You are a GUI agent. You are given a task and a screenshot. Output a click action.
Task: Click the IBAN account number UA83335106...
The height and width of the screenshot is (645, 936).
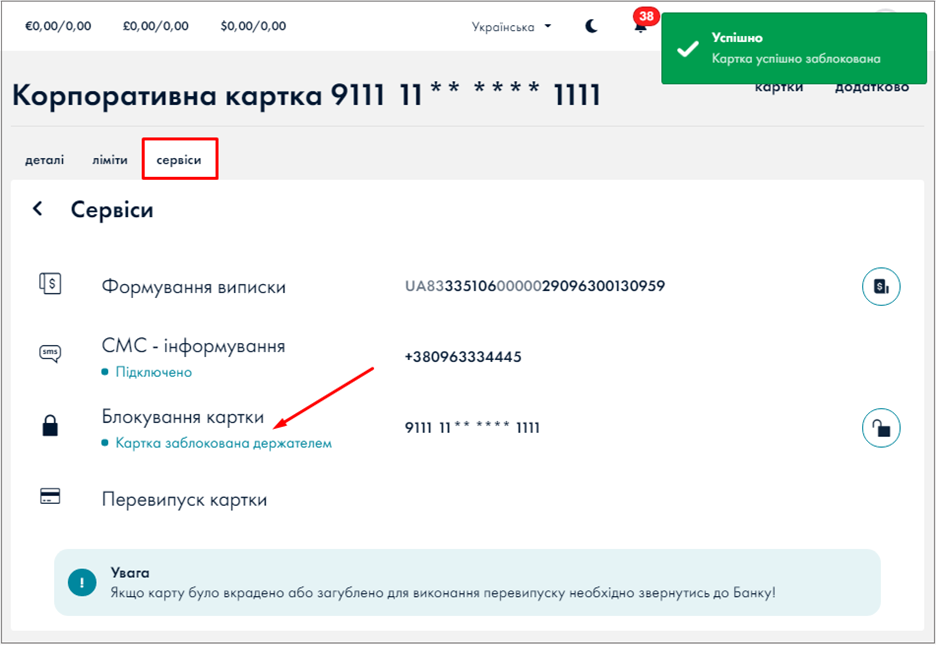tap(535, 286)
